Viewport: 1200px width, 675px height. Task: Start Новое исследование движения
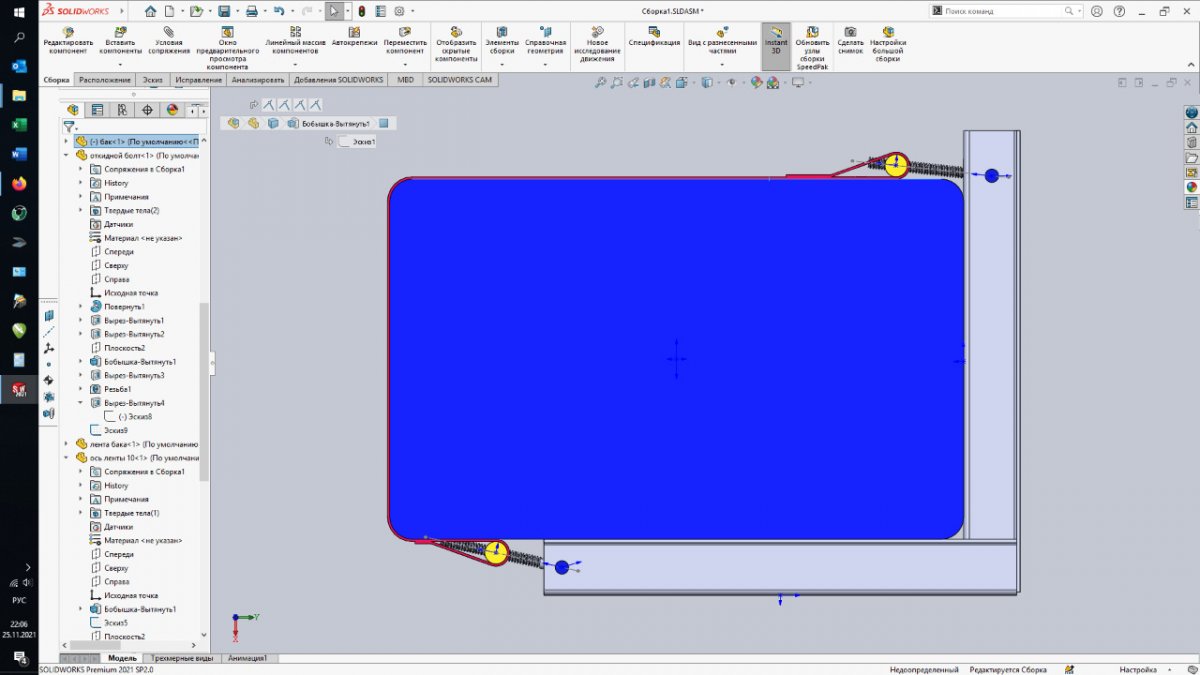(x=597, y=45)
